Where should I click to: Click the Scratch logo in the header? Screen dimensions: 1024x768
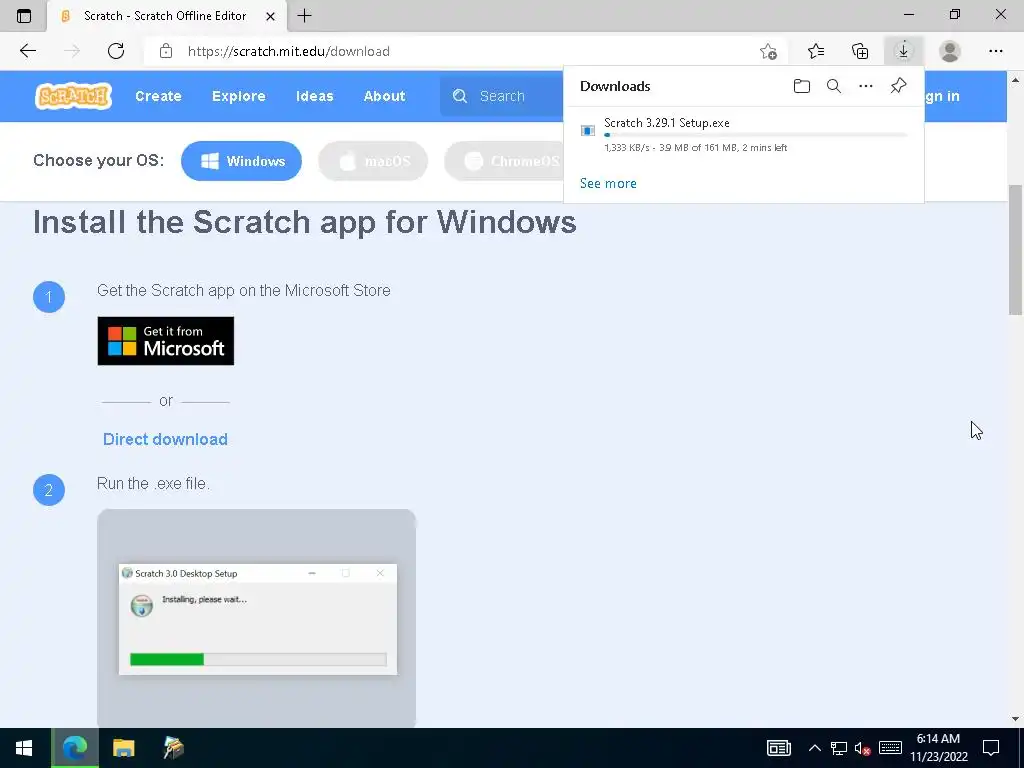(x=73, y=96)
